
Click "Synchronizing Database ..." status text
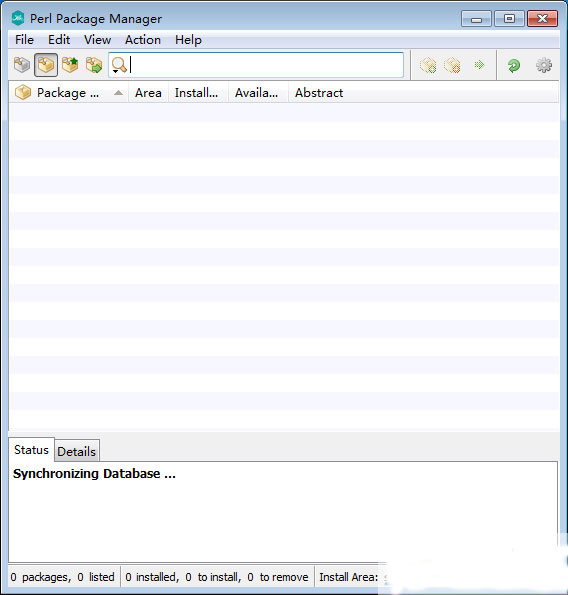tap(94, 473)
